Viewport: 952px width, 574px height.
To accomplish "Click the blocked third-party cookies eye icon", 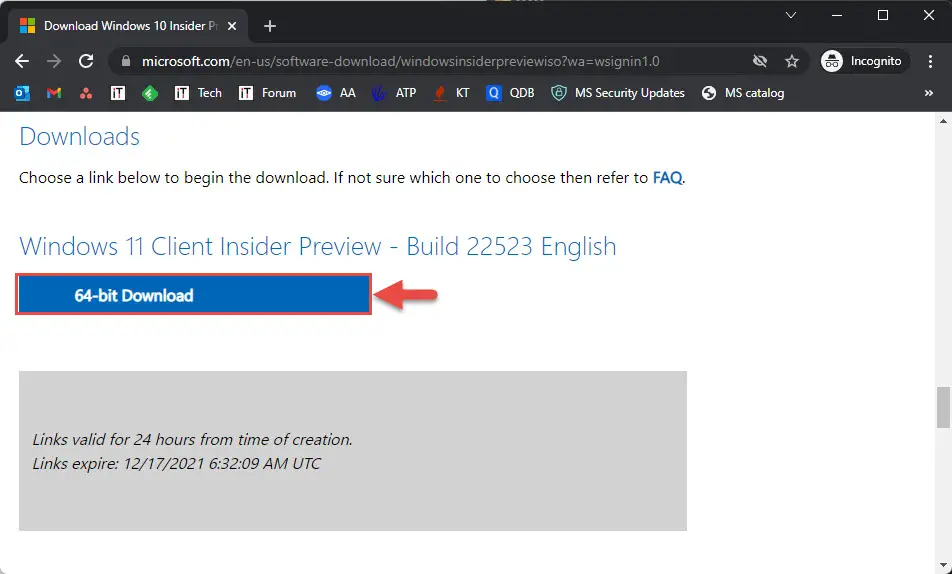I will point(760,61).
